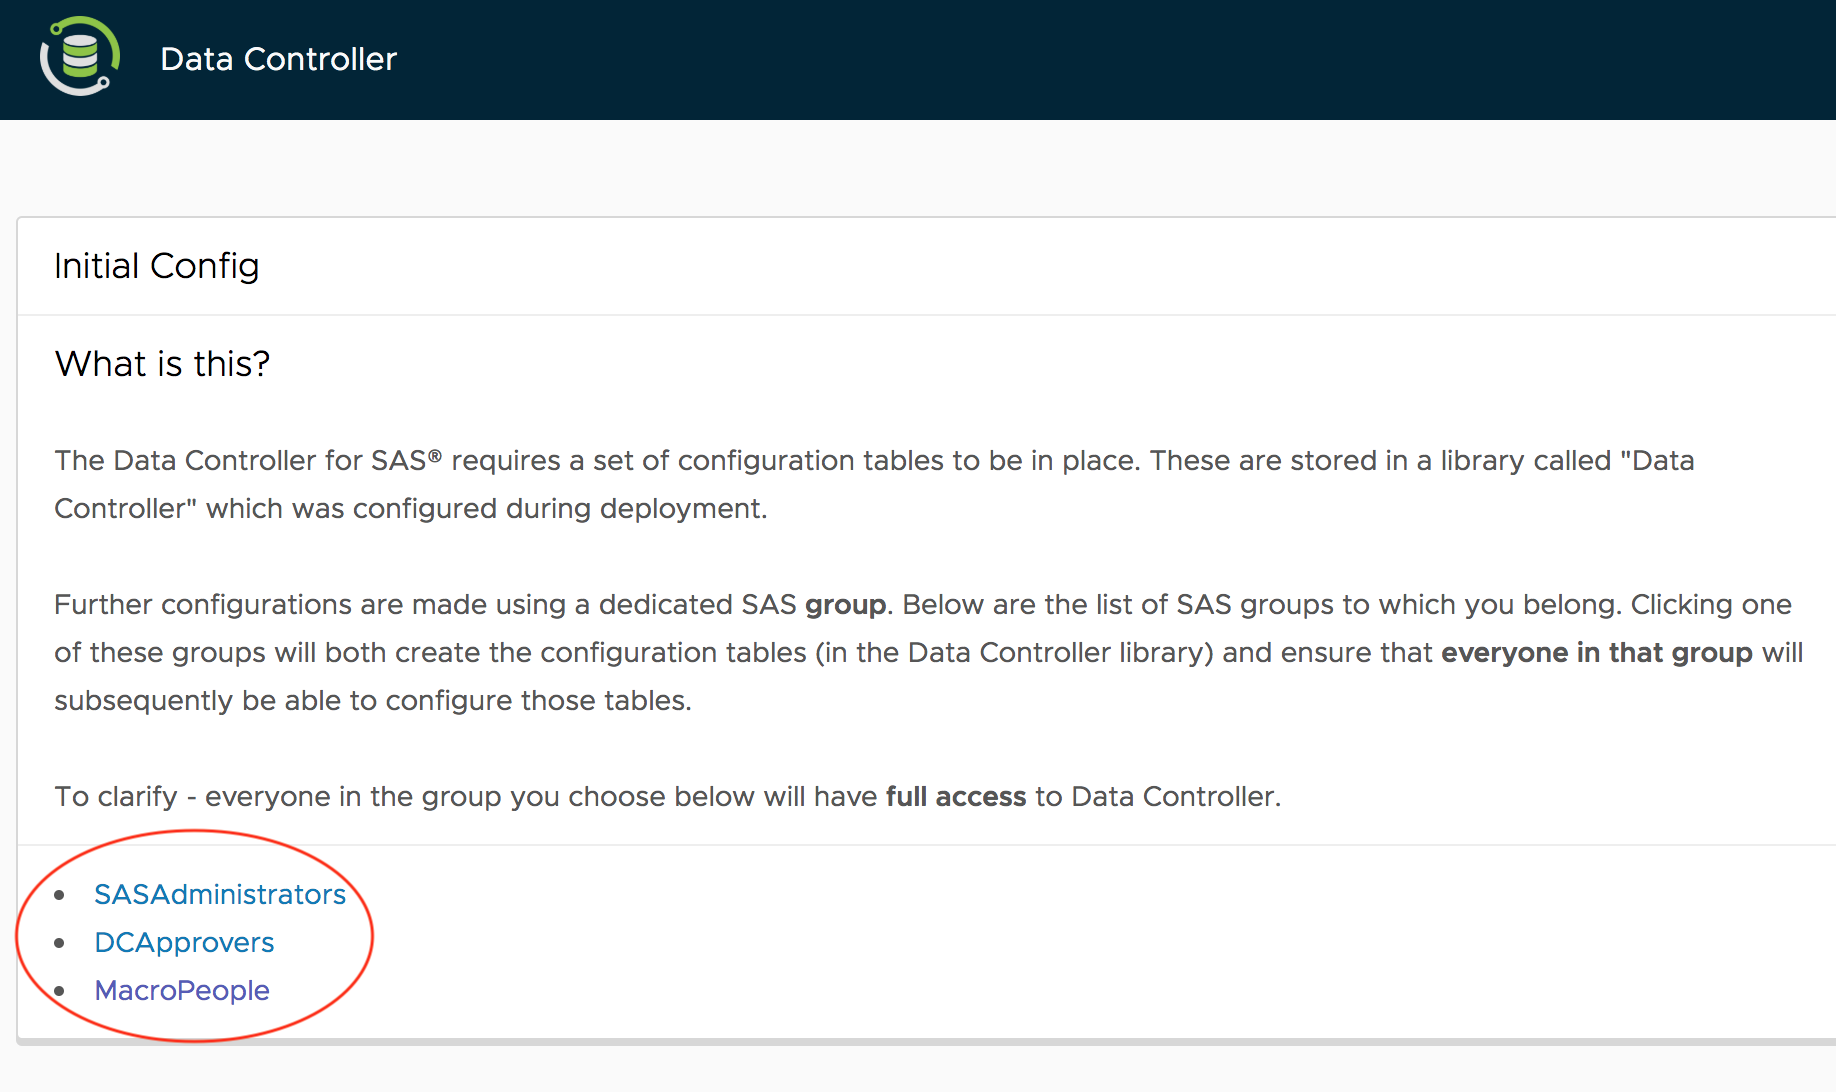Click the bullet beside SASAdministrators

click(60, 895)
